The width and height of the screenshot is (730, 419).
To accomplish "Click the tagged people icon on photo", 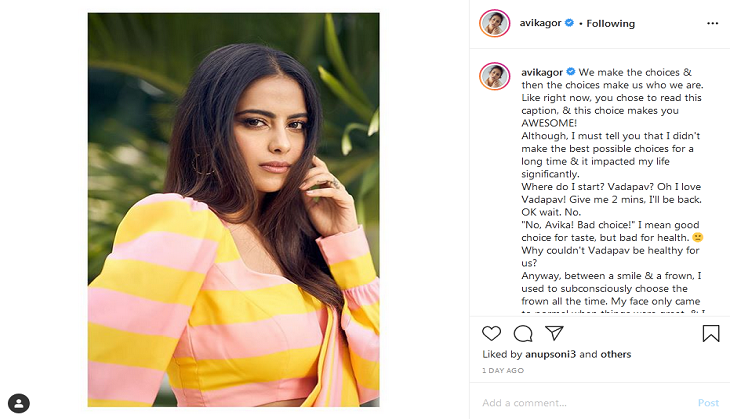I will (x=19, y=403).
